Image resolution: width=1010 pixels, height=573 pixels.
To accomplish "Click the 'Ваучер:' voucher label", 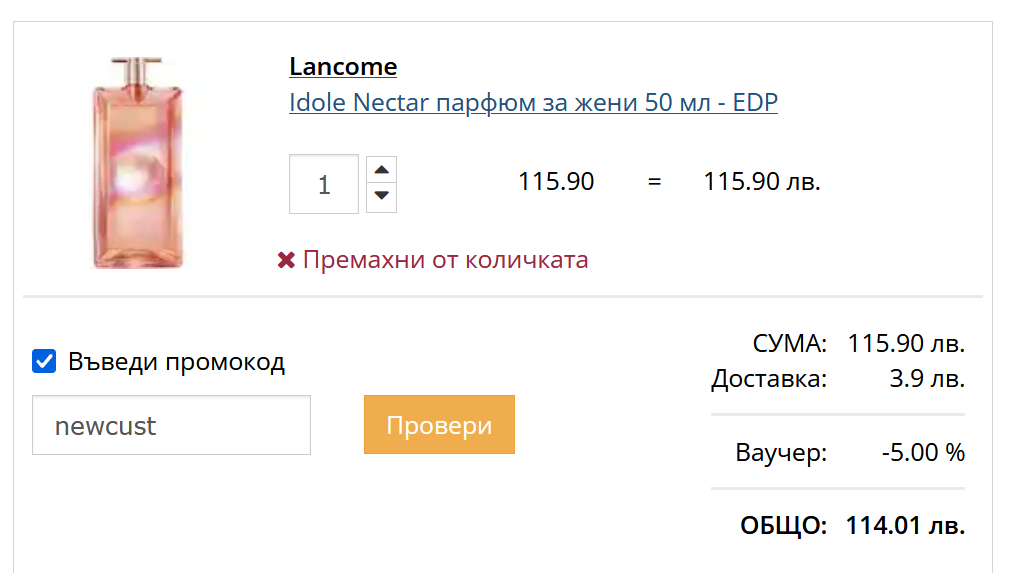I will (x=781, y=452).
